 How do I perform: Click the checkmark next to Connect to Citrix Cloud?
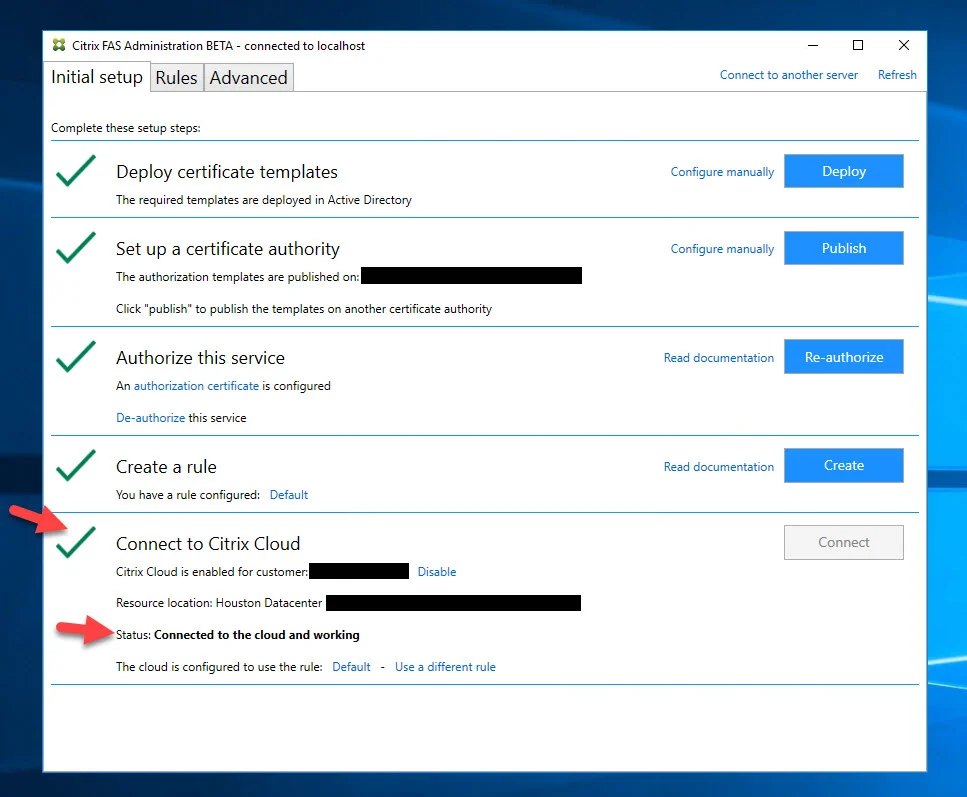76,543
